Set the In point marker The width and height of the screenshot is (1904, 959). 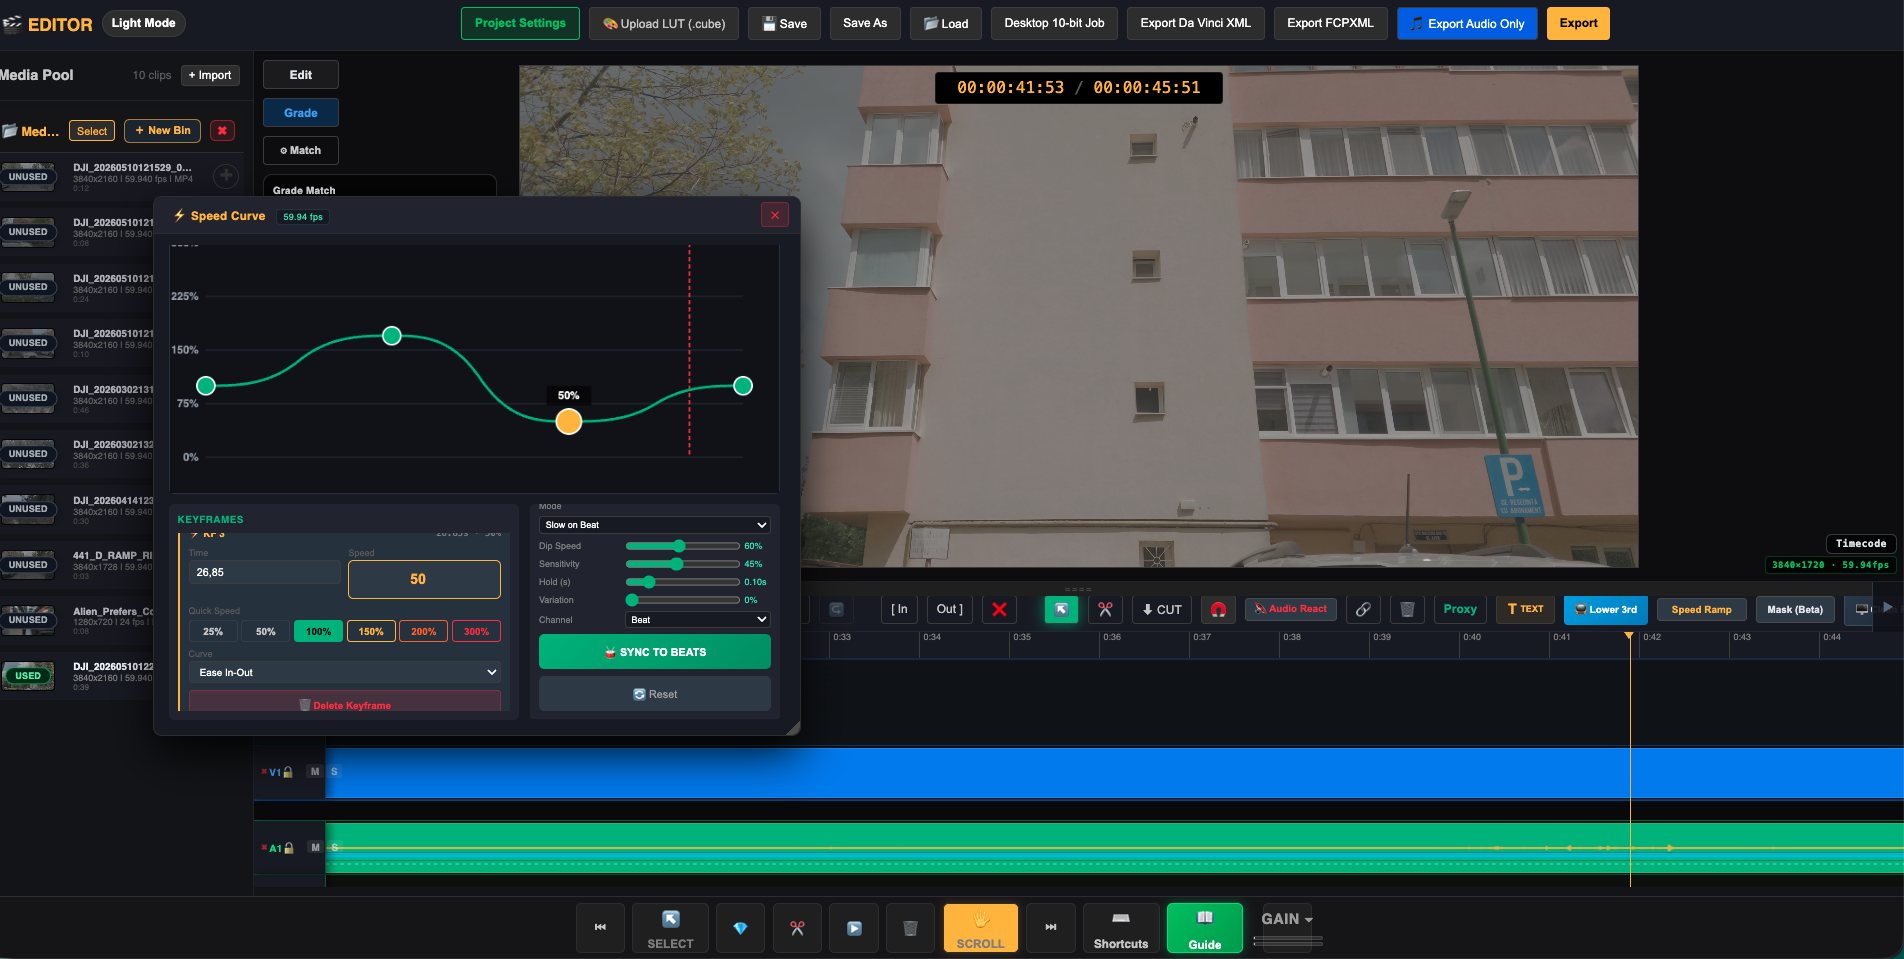tap(899, 609)
